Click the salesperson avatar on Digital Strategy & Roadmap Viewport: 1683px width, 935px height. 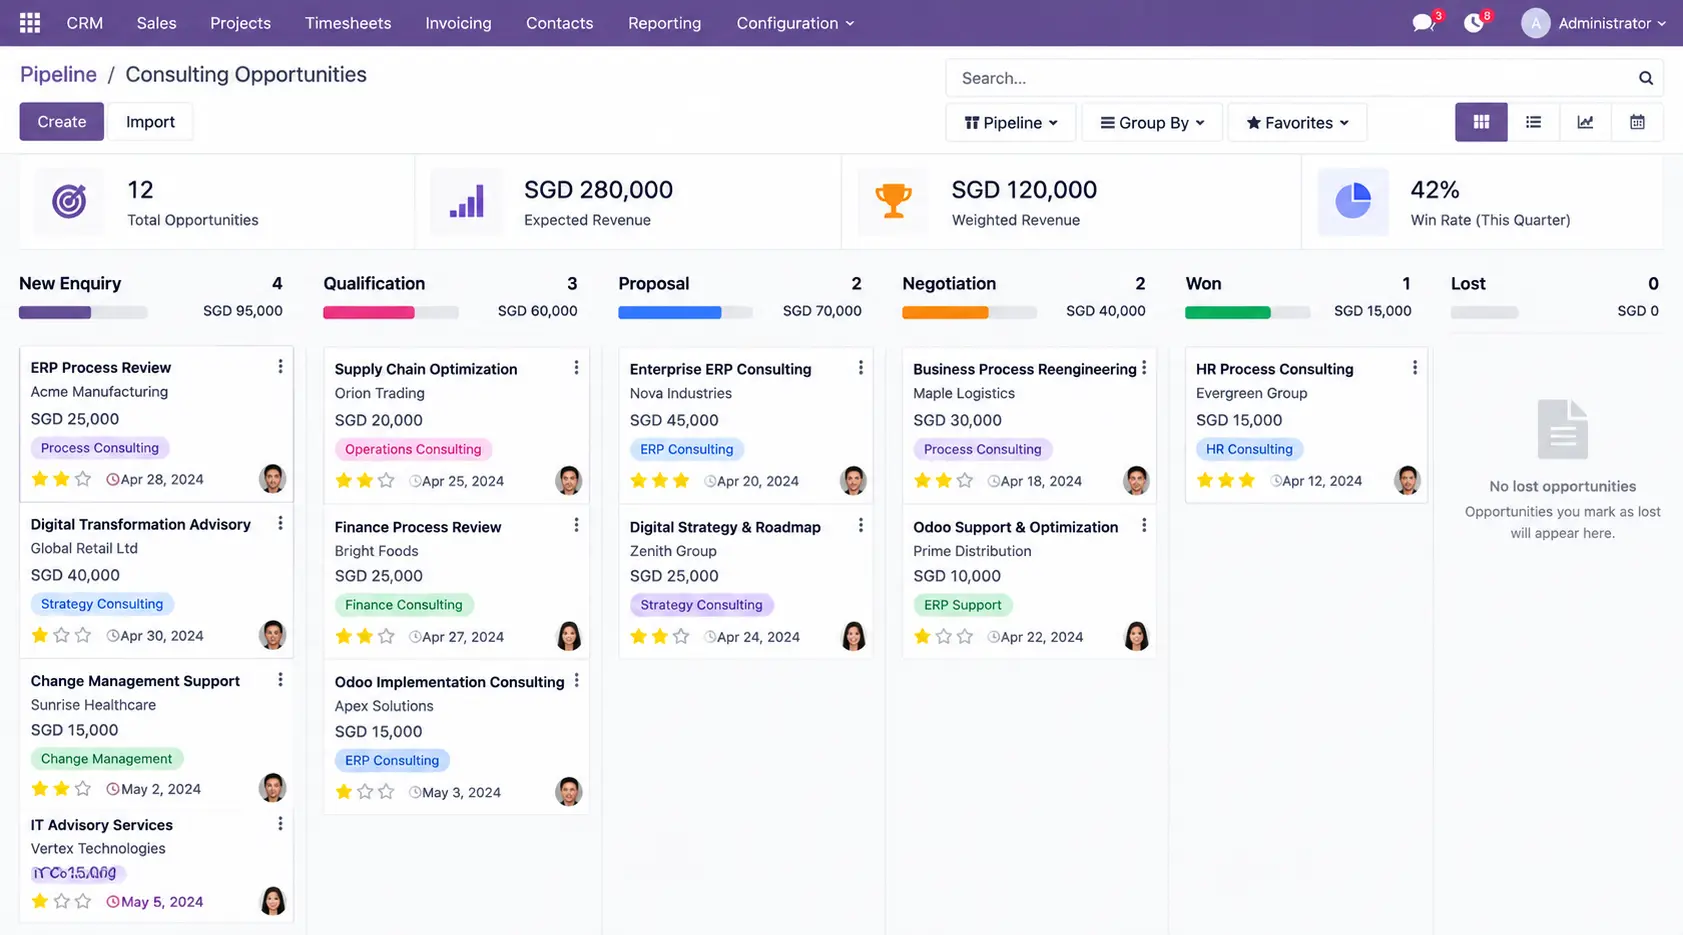(853, 636)
